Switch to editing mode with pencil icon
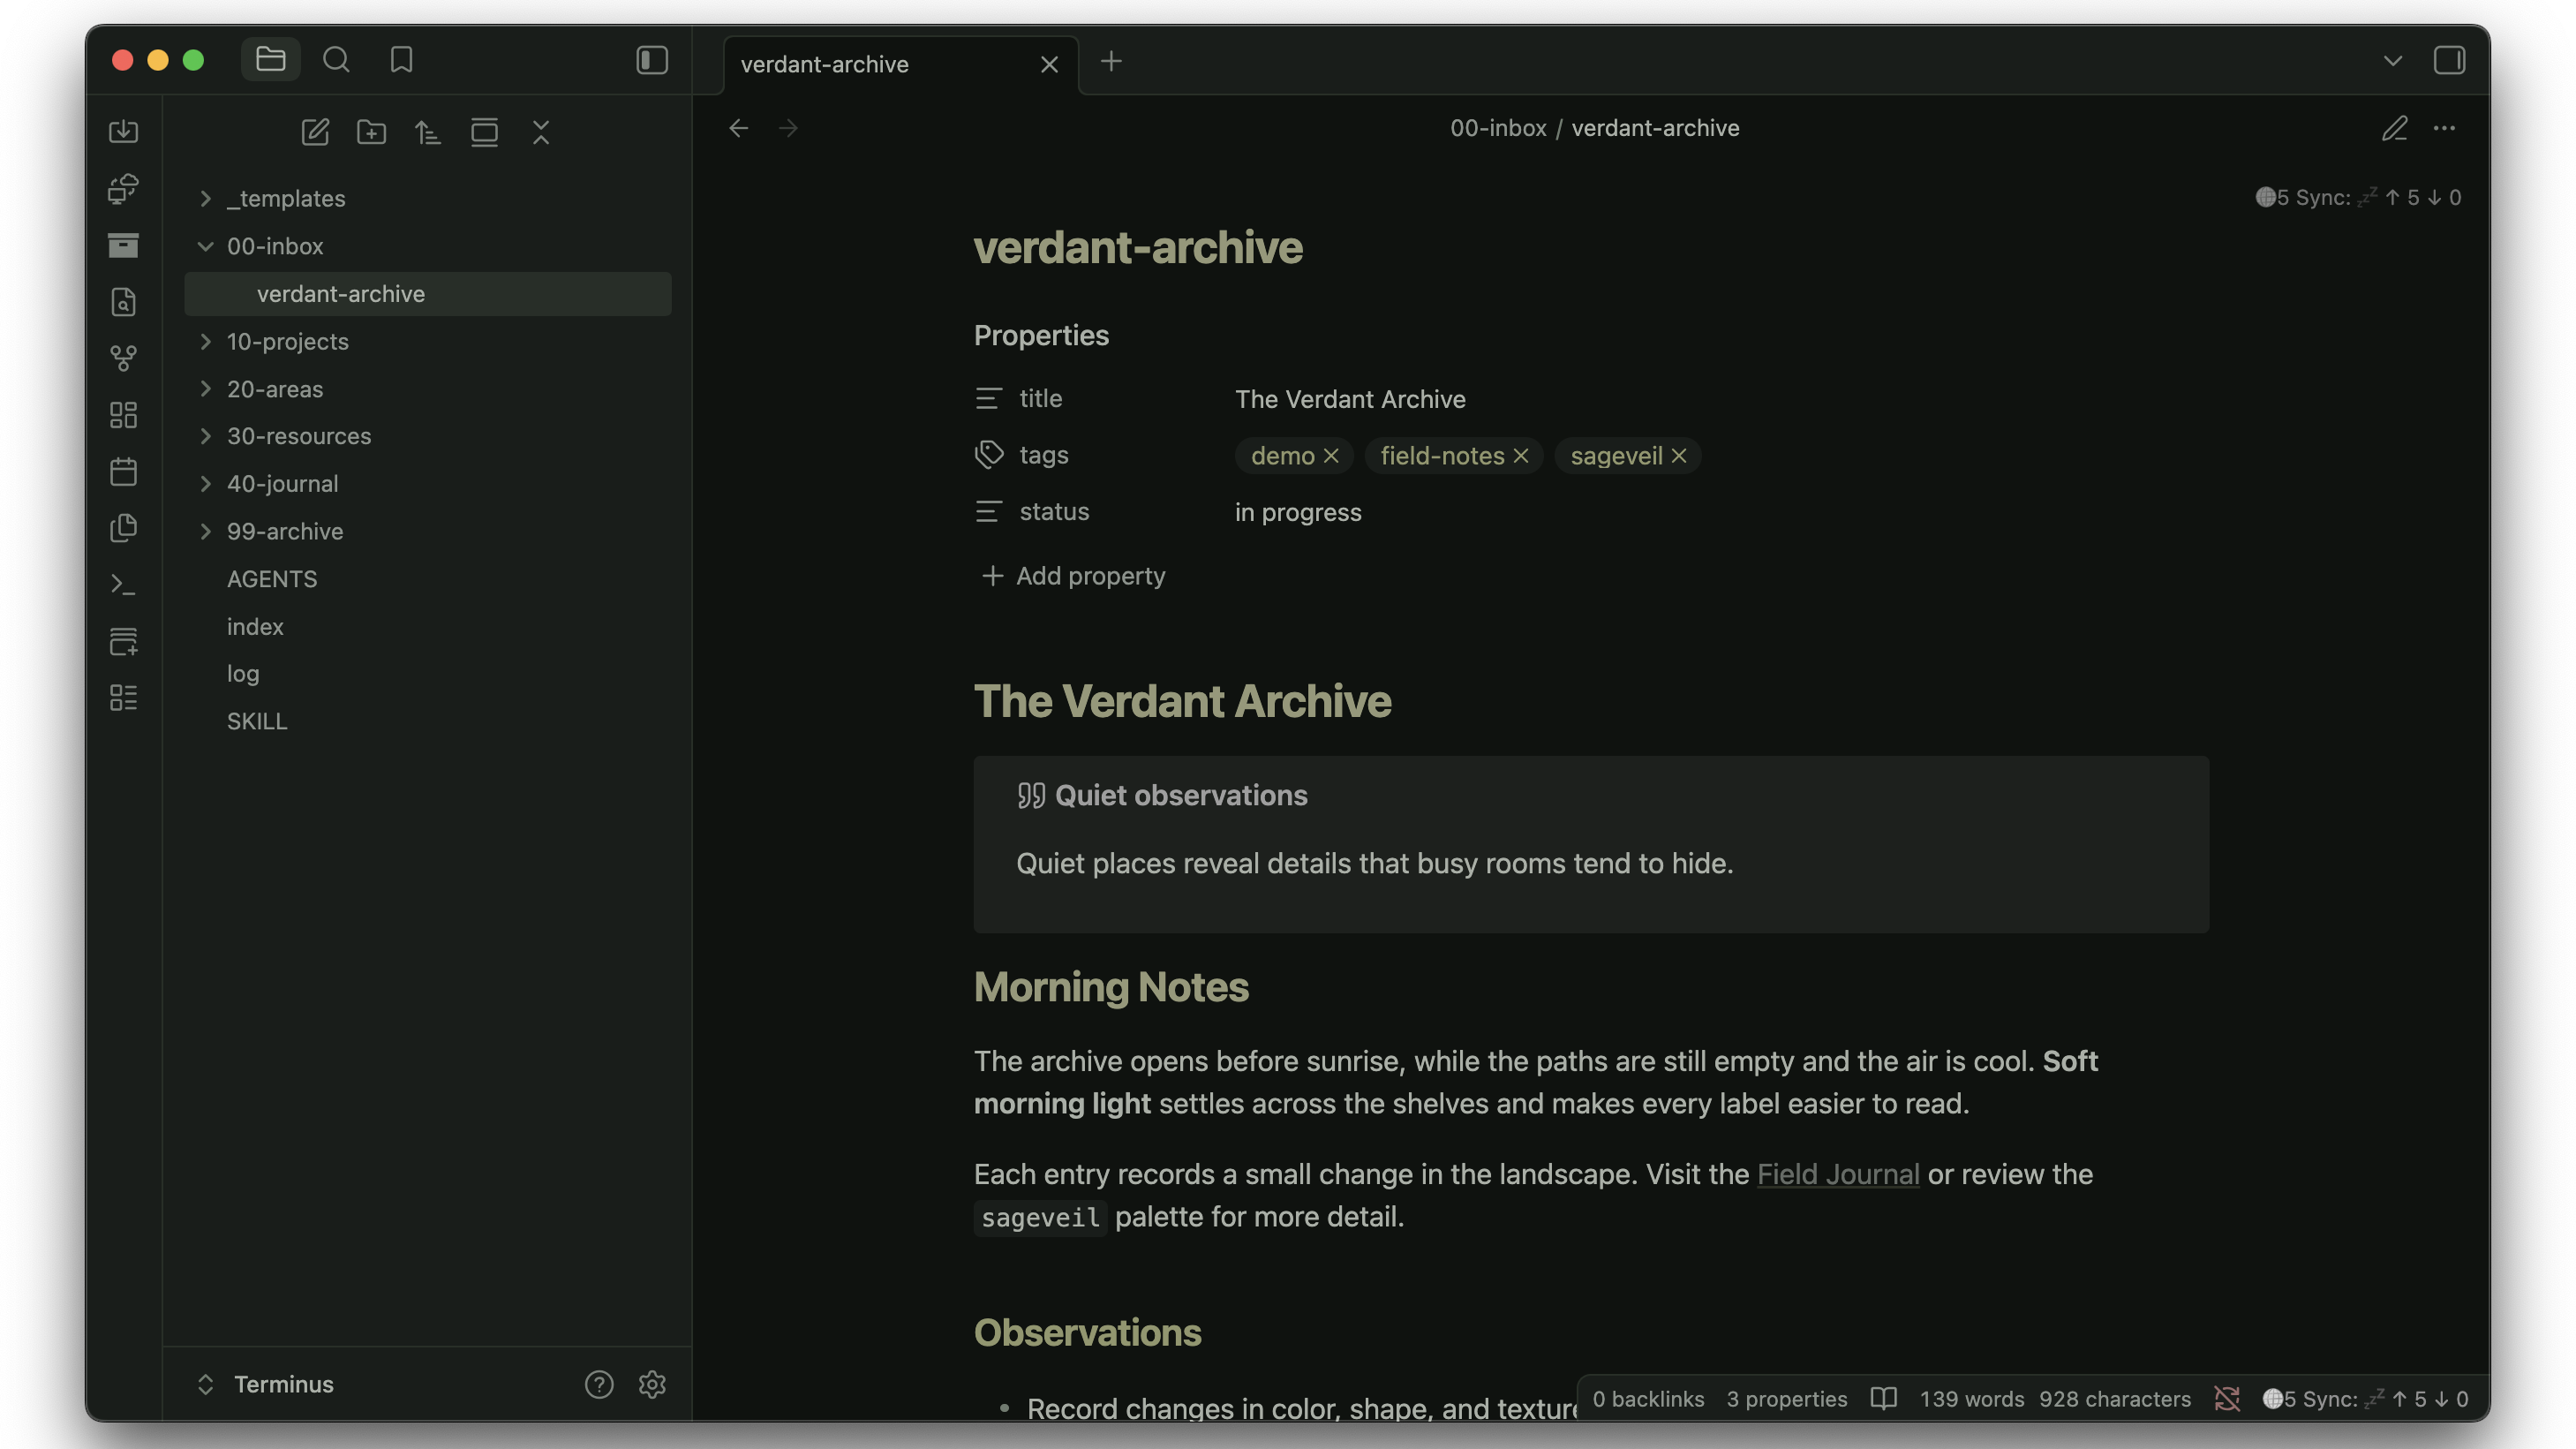Screen dimensions: 2576x1449 [2394, 128]
